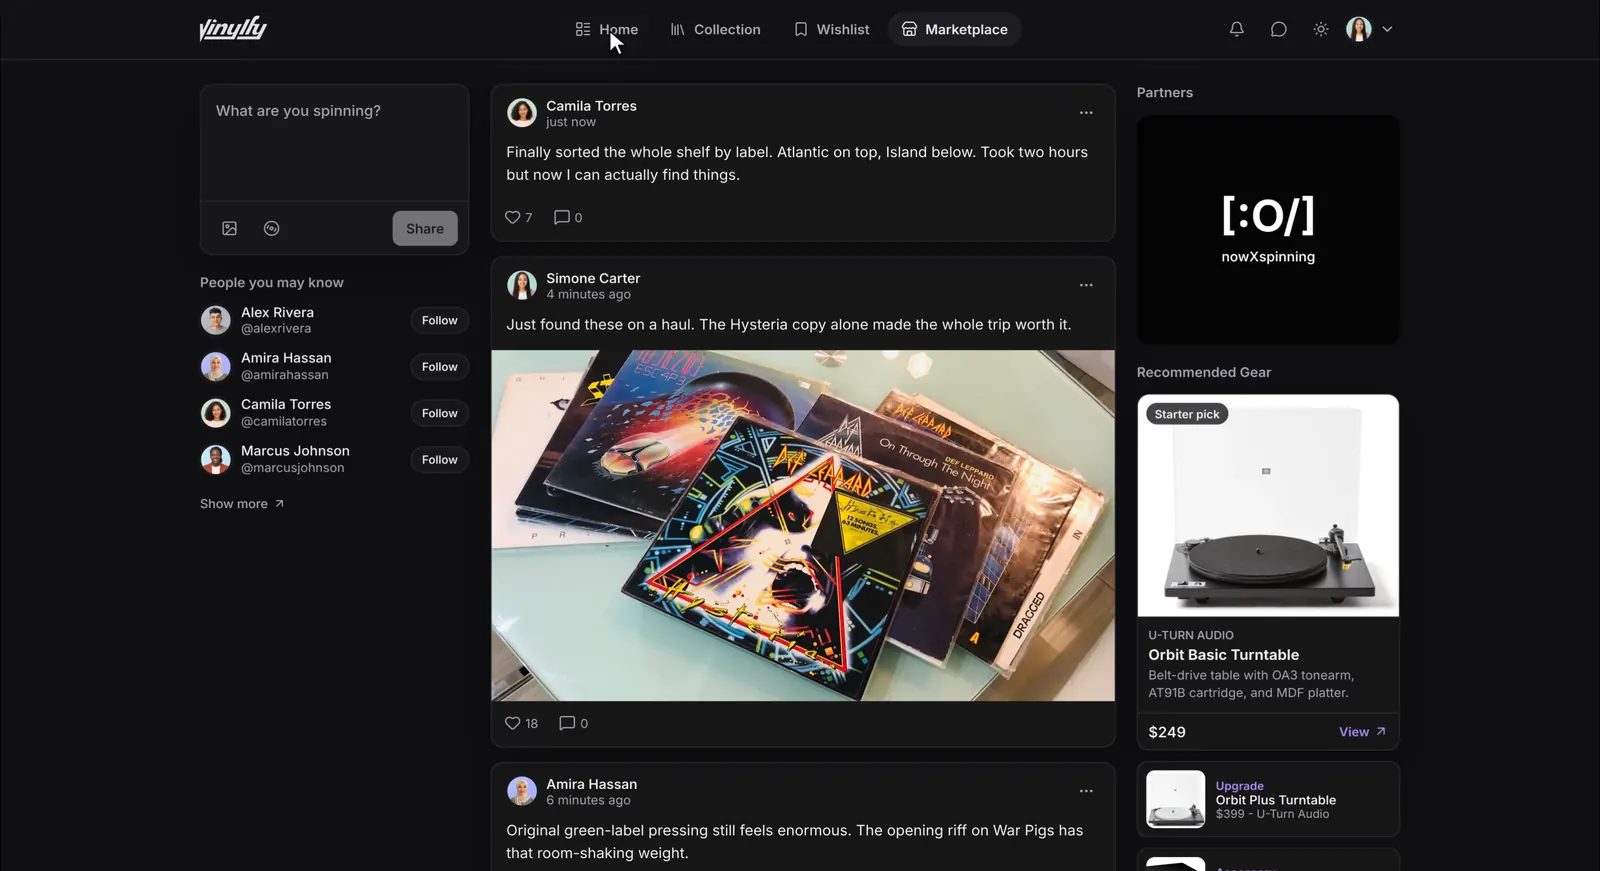1600x871 pixels.
Task: Click the '@marcusjohnson' handle
Action: pos(292,468)
